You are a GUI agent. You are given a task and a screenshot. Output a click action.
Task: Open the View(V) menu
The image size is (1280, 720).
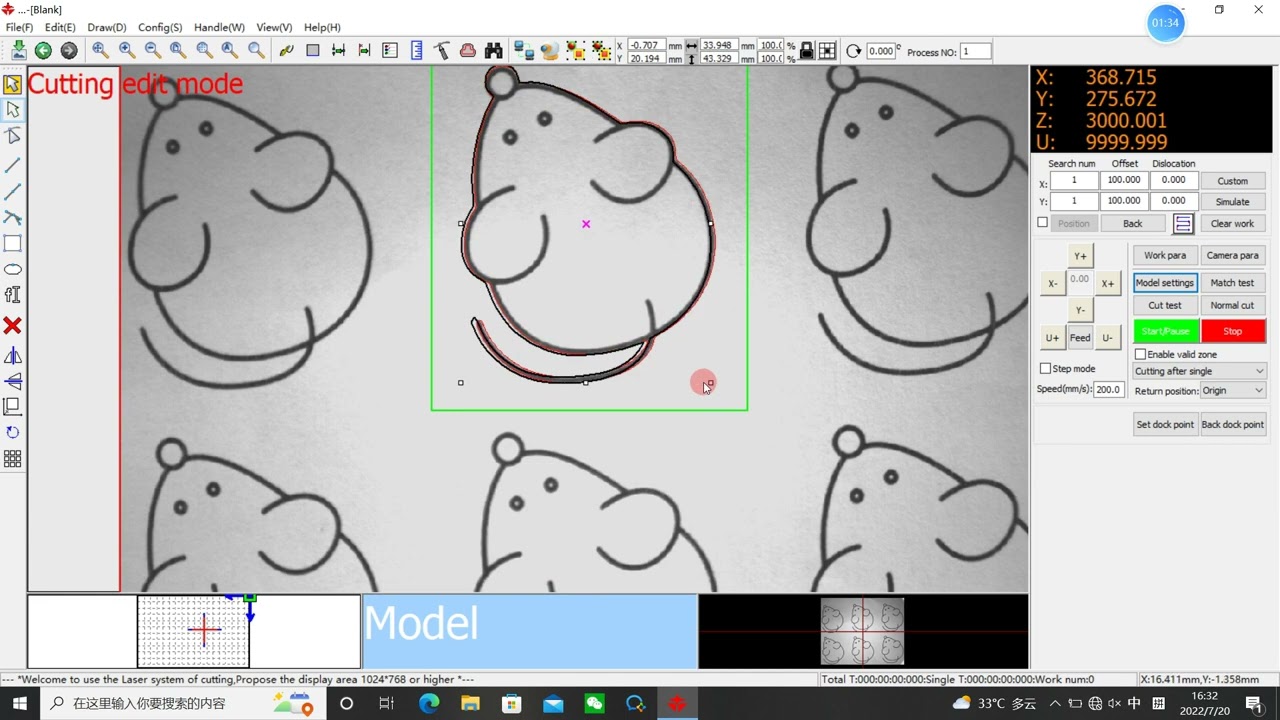(274, 27)
